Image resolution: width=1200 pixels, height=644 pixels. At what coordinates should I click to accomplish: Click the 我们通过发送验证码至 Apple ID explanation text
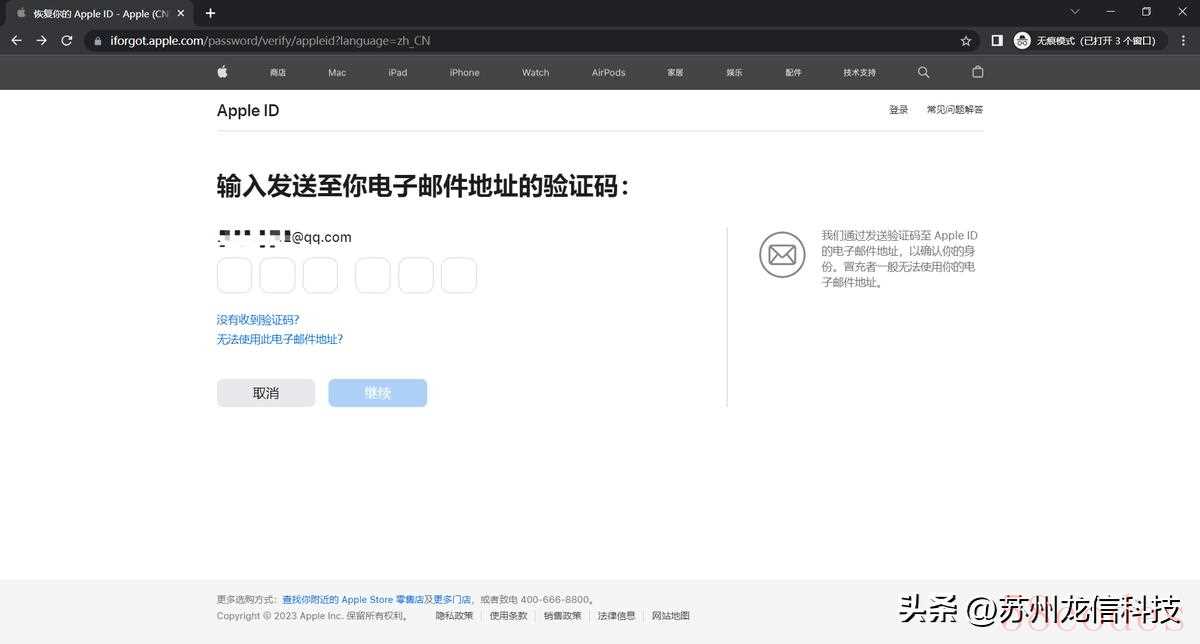tap(900, 259)
